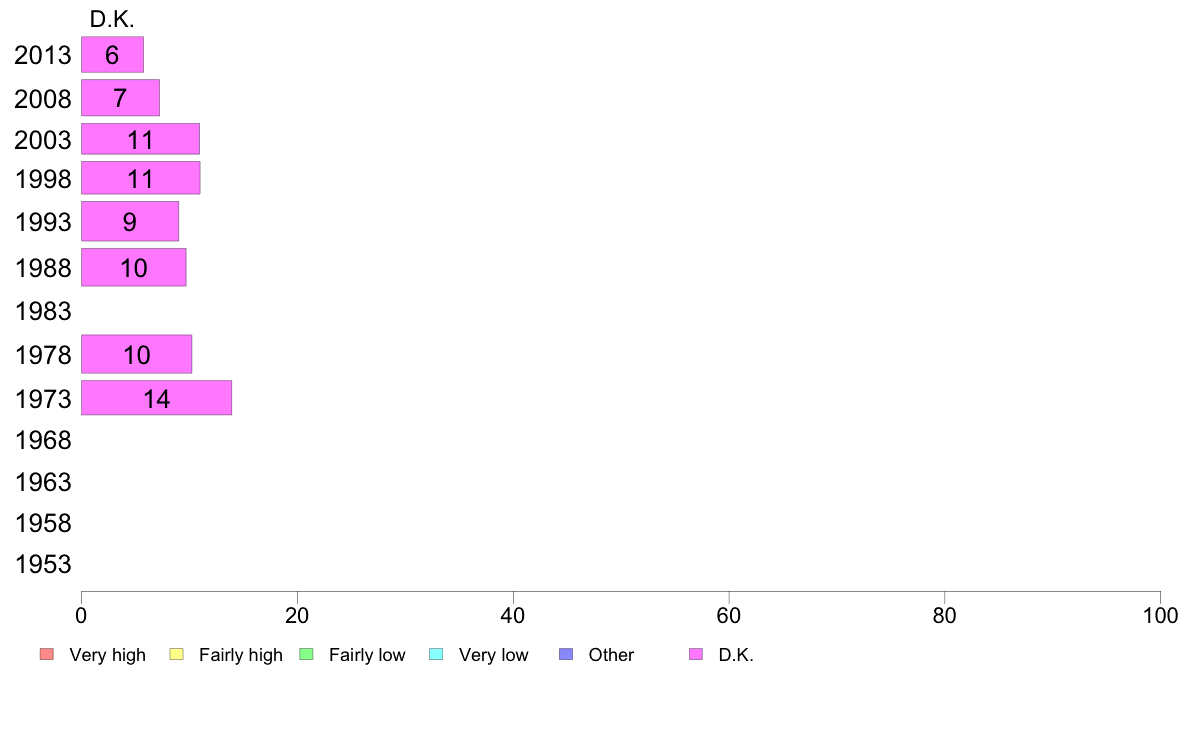Click the 100 tick label on x-axis
This screenshot has height=736, width=1188.
point(1160,615)
